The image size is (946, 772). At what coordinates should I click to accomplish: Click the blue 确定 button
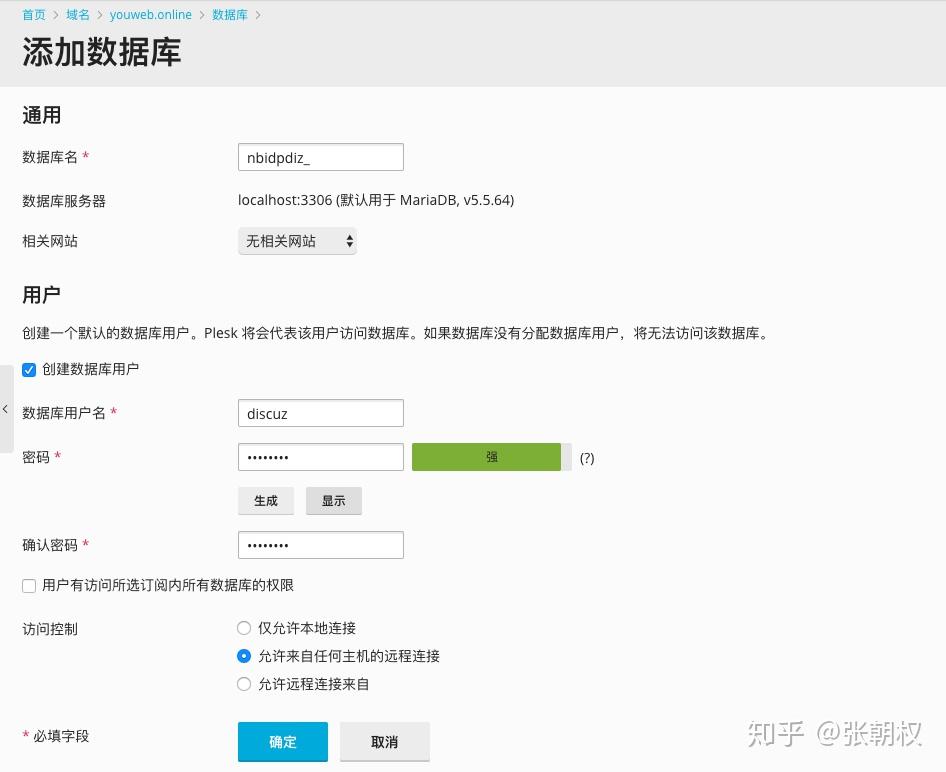pos(283,742)
